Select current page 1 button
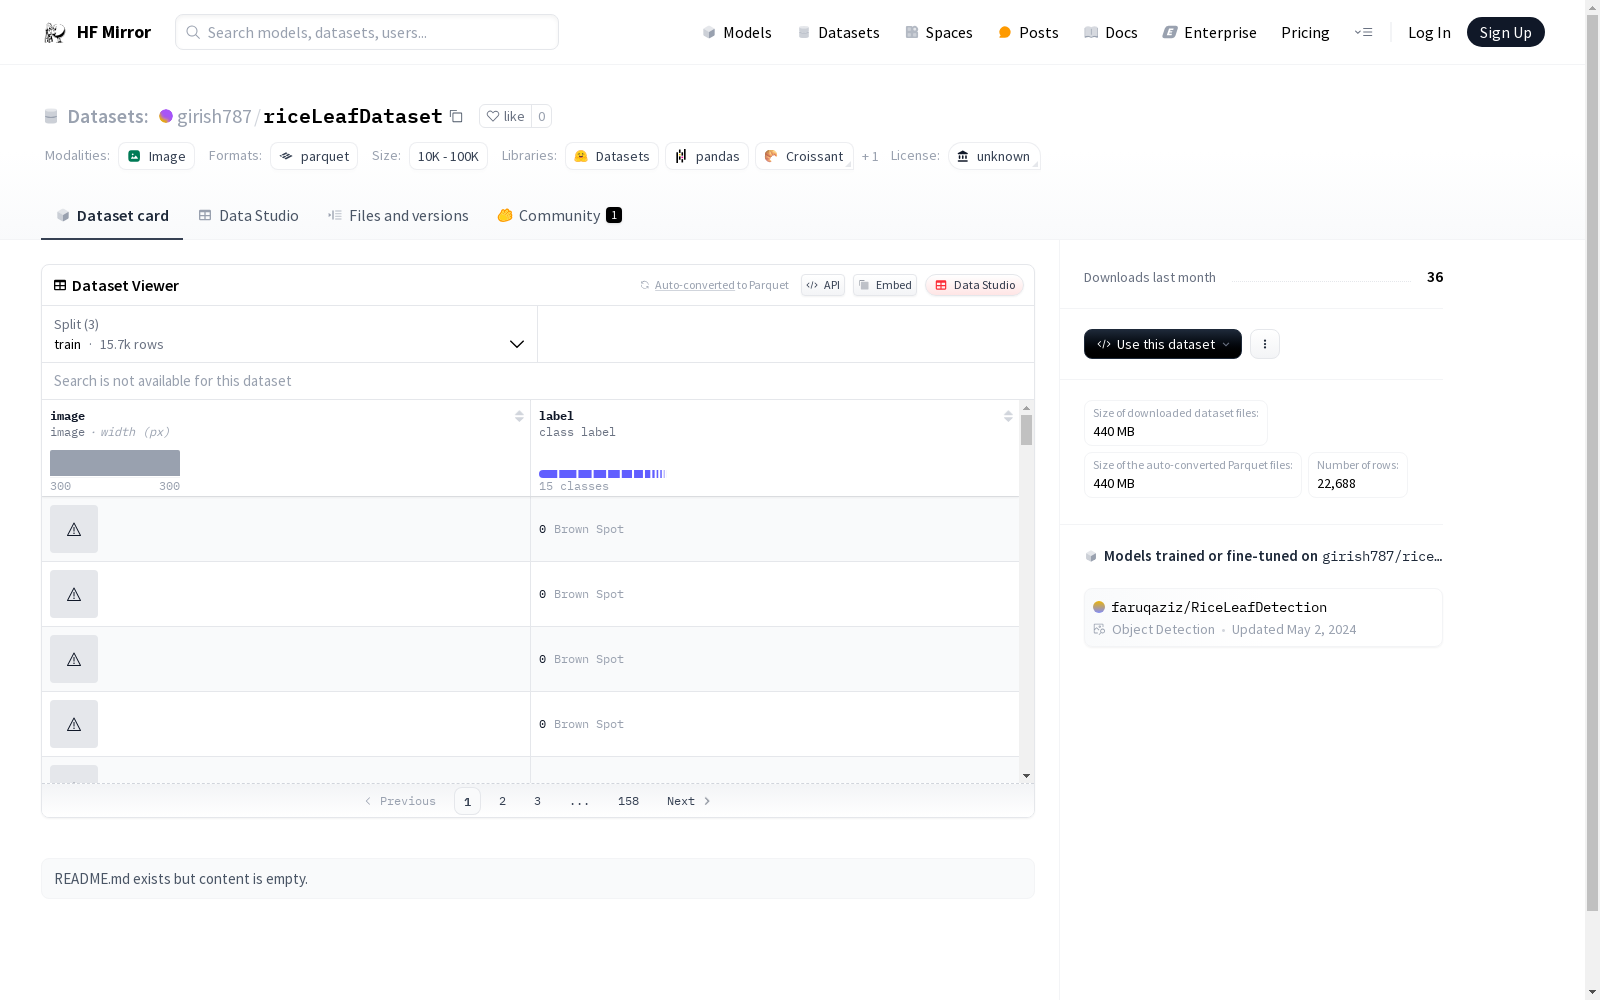 point(467,801)
